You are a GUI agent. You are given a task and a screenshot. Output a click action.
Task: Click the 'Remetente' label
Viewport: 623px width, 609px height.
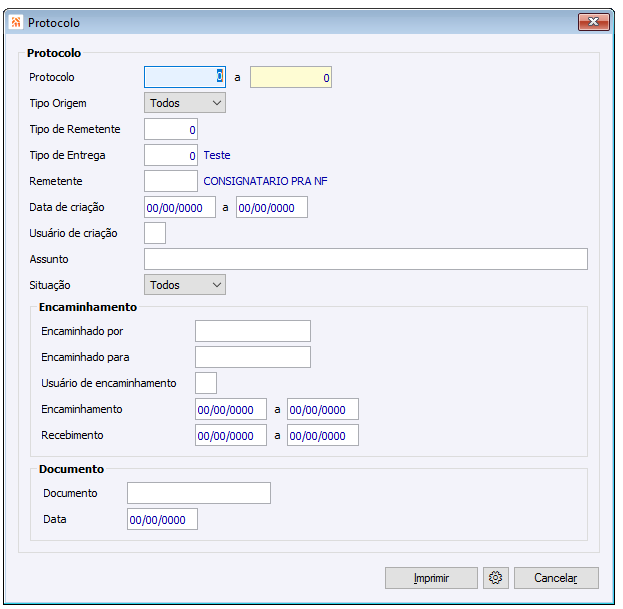(56, 181)
